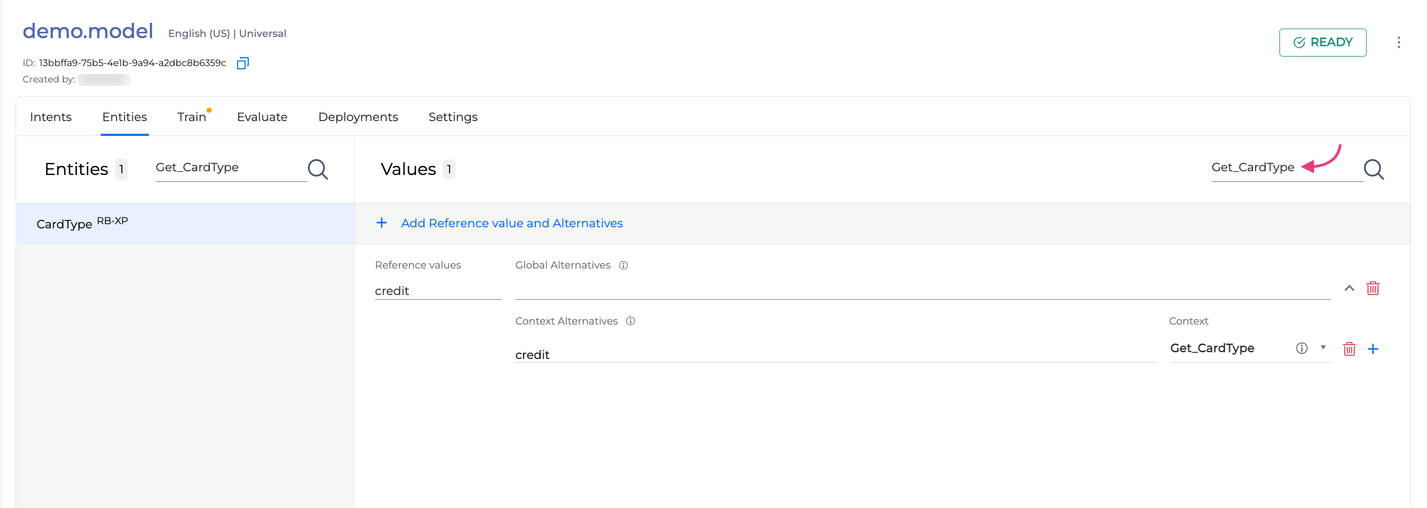The image size is (1427, 508).
Task: Show info for Context Alternatives
Action: pos(630,322)
